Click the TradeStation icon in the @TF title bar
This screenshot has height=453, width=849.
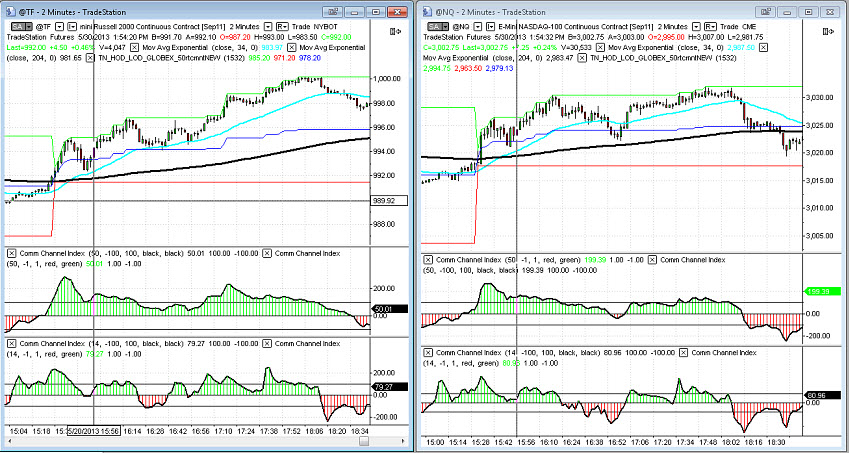click(x=10, y=12)
